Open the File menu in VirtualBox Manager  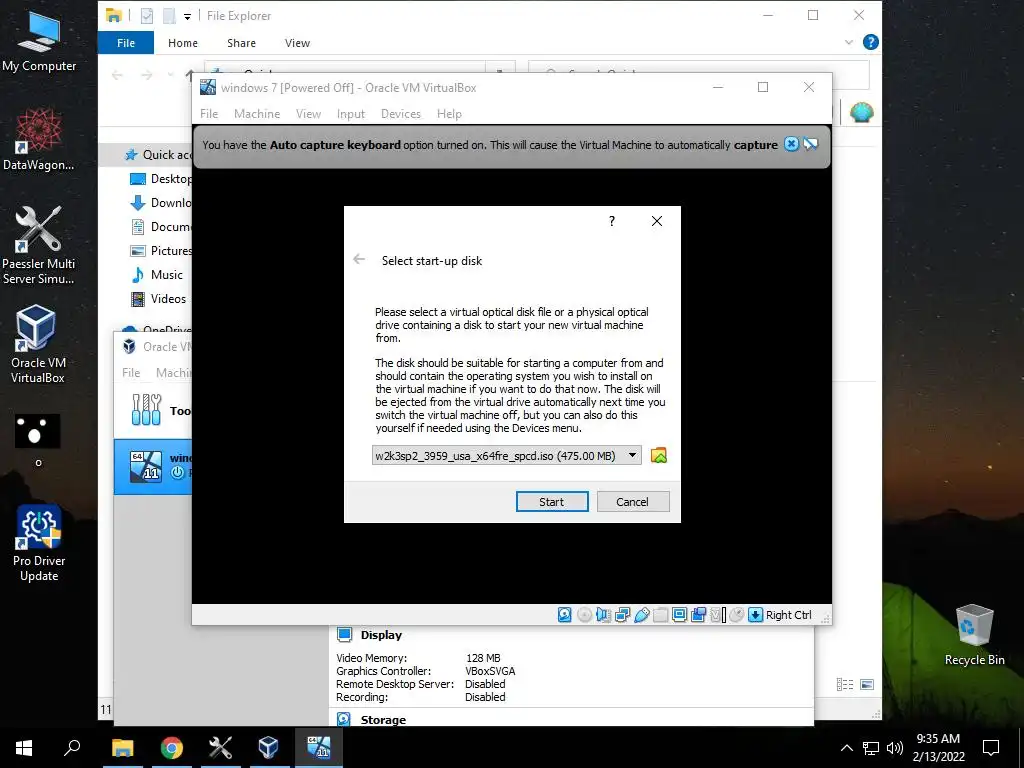(131, 372)
